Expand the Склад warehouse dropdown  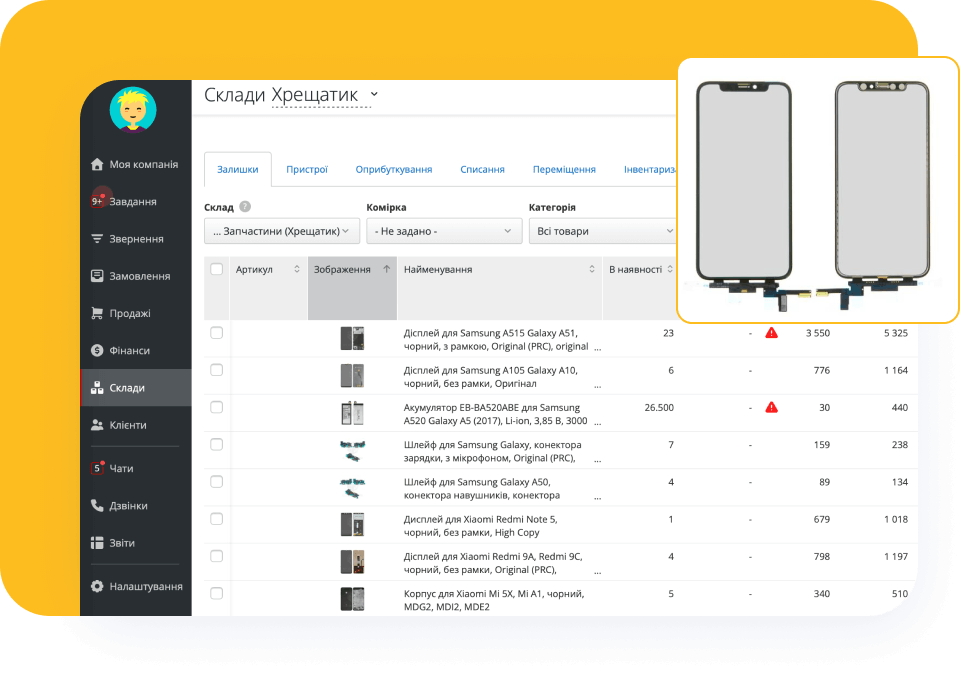coord(281,231)
